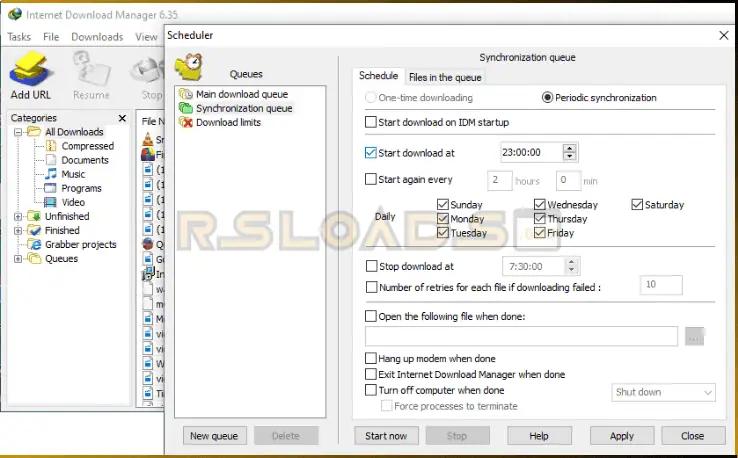The height and width of the screenshot is (458, 738).
Task: Select Periodic synchronization radio button
Action: click(x=547, y=98)
